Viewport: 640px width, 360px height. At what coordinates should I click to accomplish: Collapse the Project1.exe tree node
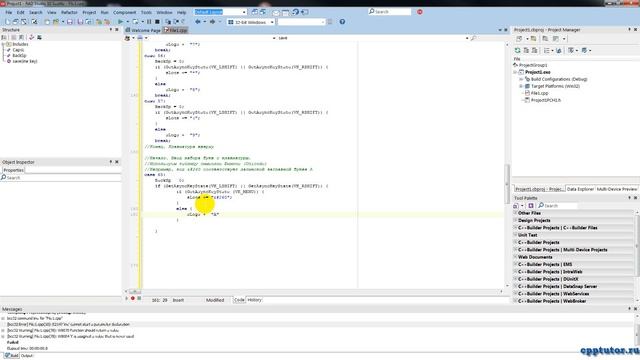pyautogui.click(x=516, y=72)
